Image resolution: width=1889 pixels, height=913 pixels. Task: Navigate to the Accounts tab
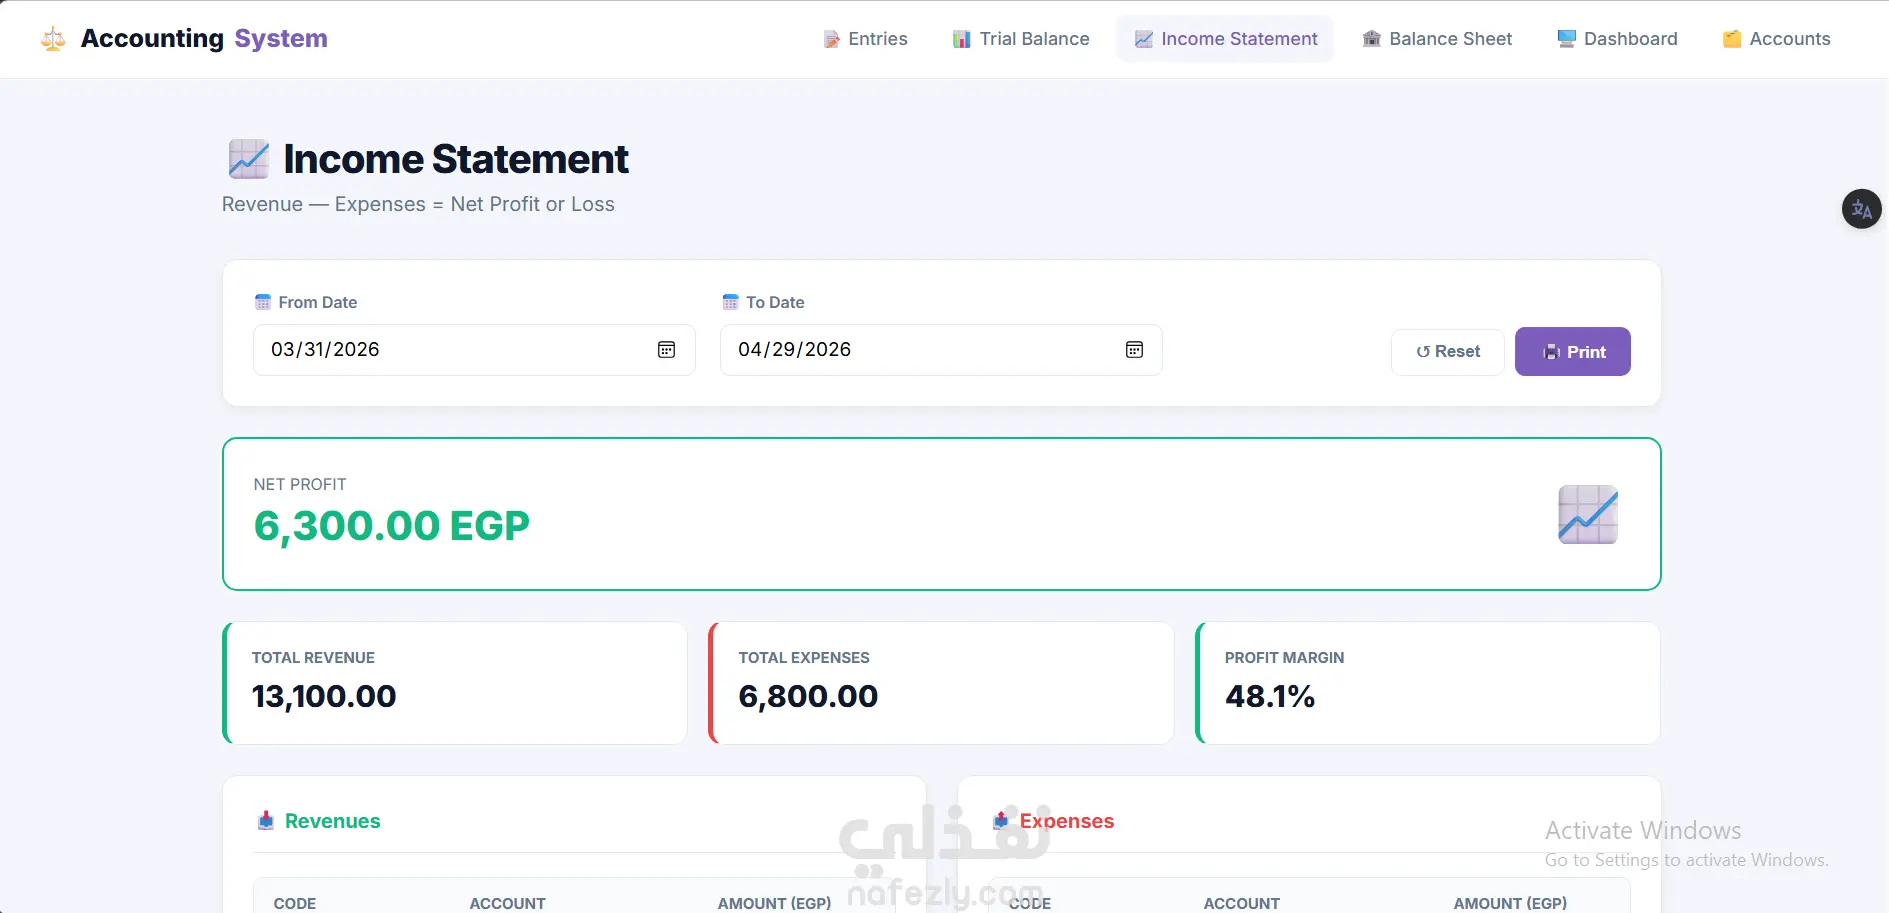click(1776, 39)
